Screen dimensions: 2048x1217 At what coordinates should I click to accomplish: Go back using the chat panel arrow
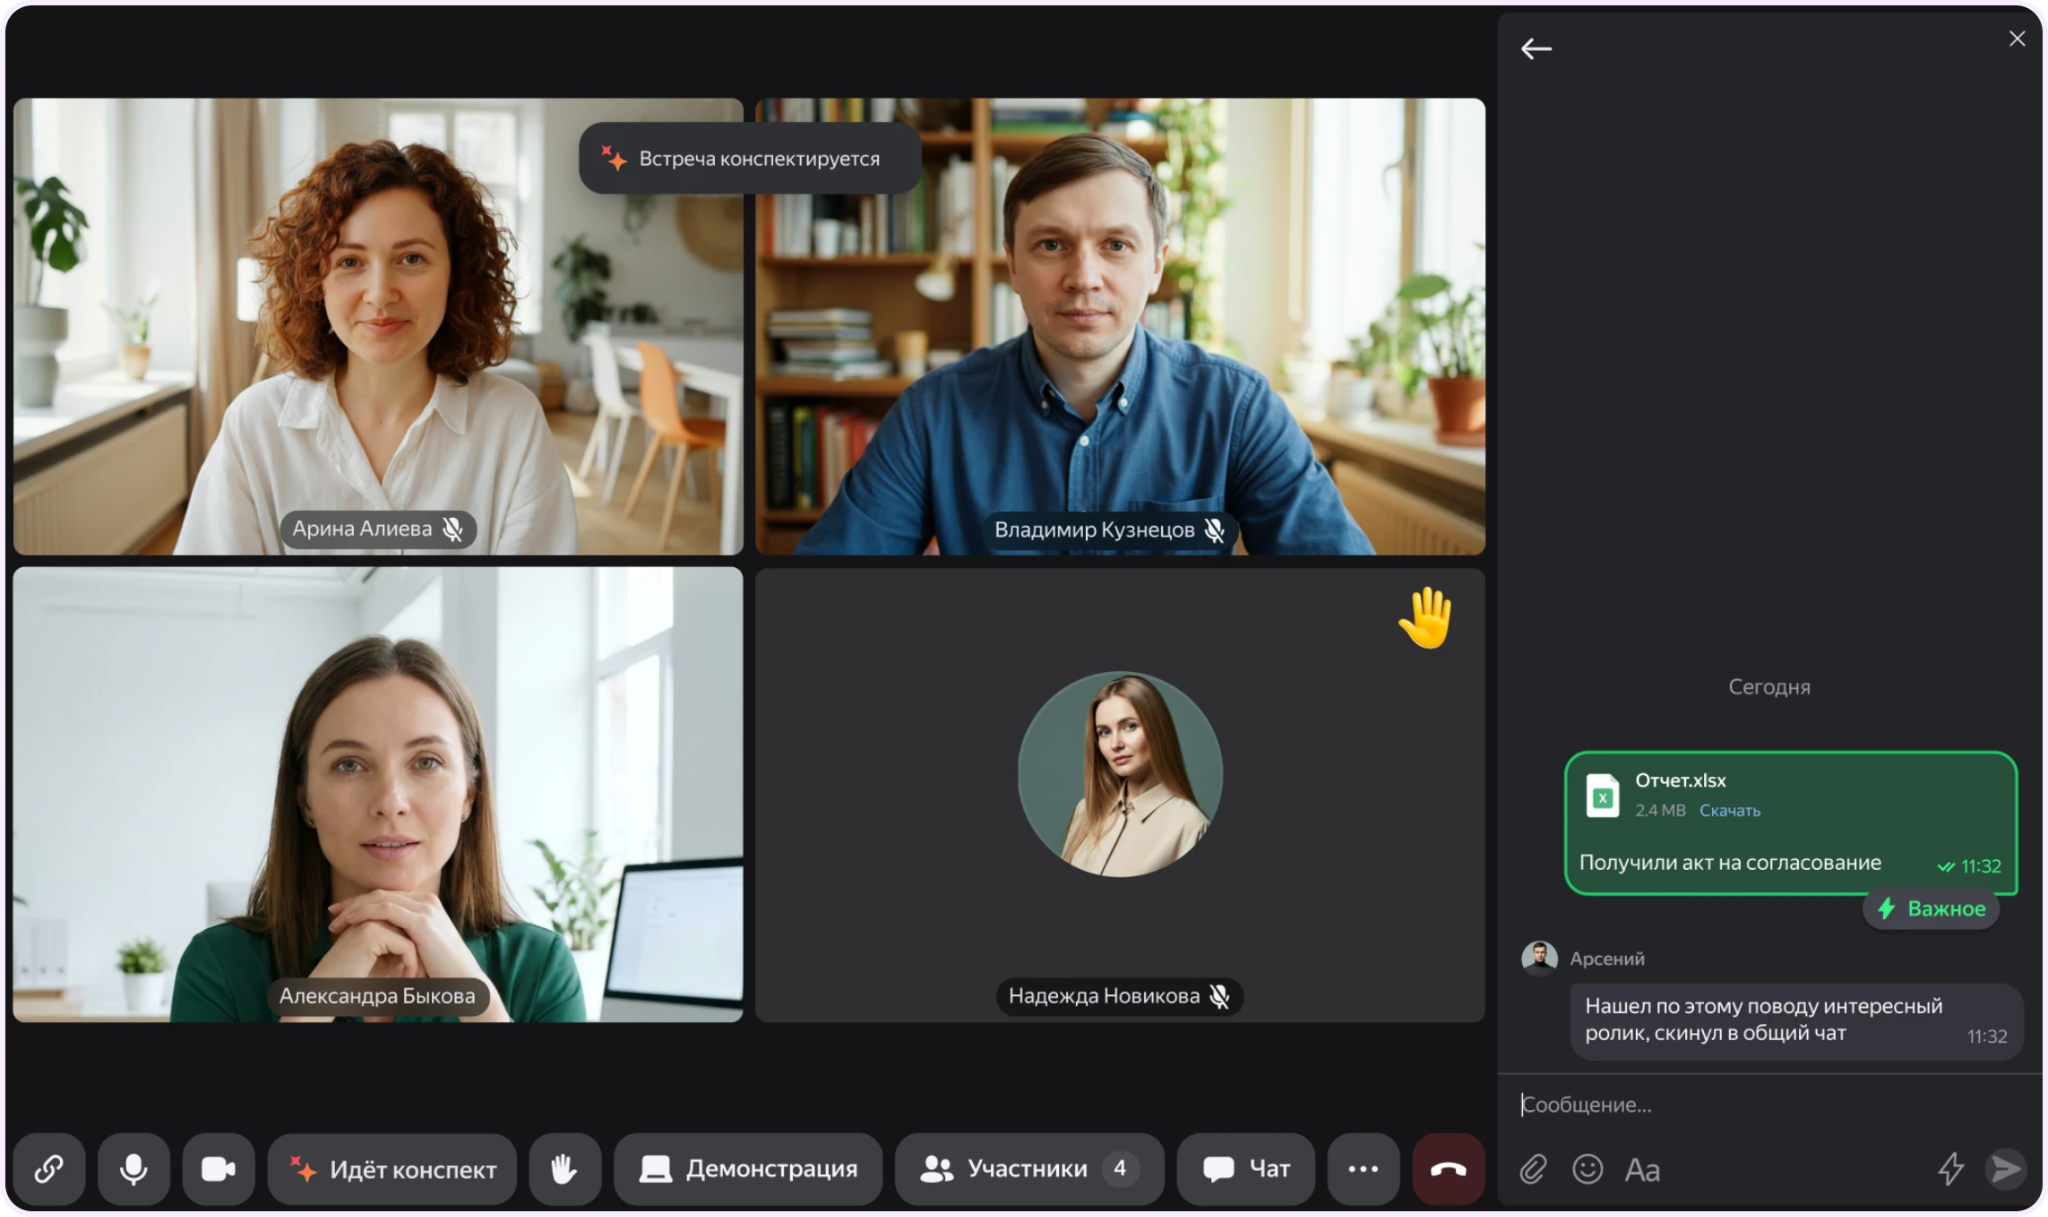click(1536, 48)
